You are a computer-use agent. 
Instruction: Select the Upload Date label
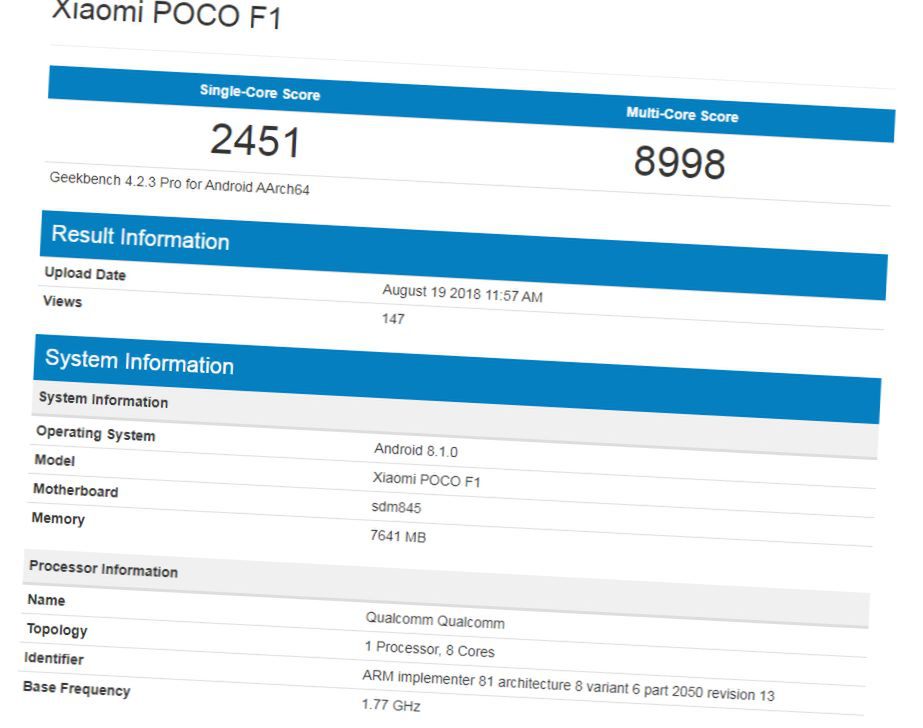coord(85,274)
